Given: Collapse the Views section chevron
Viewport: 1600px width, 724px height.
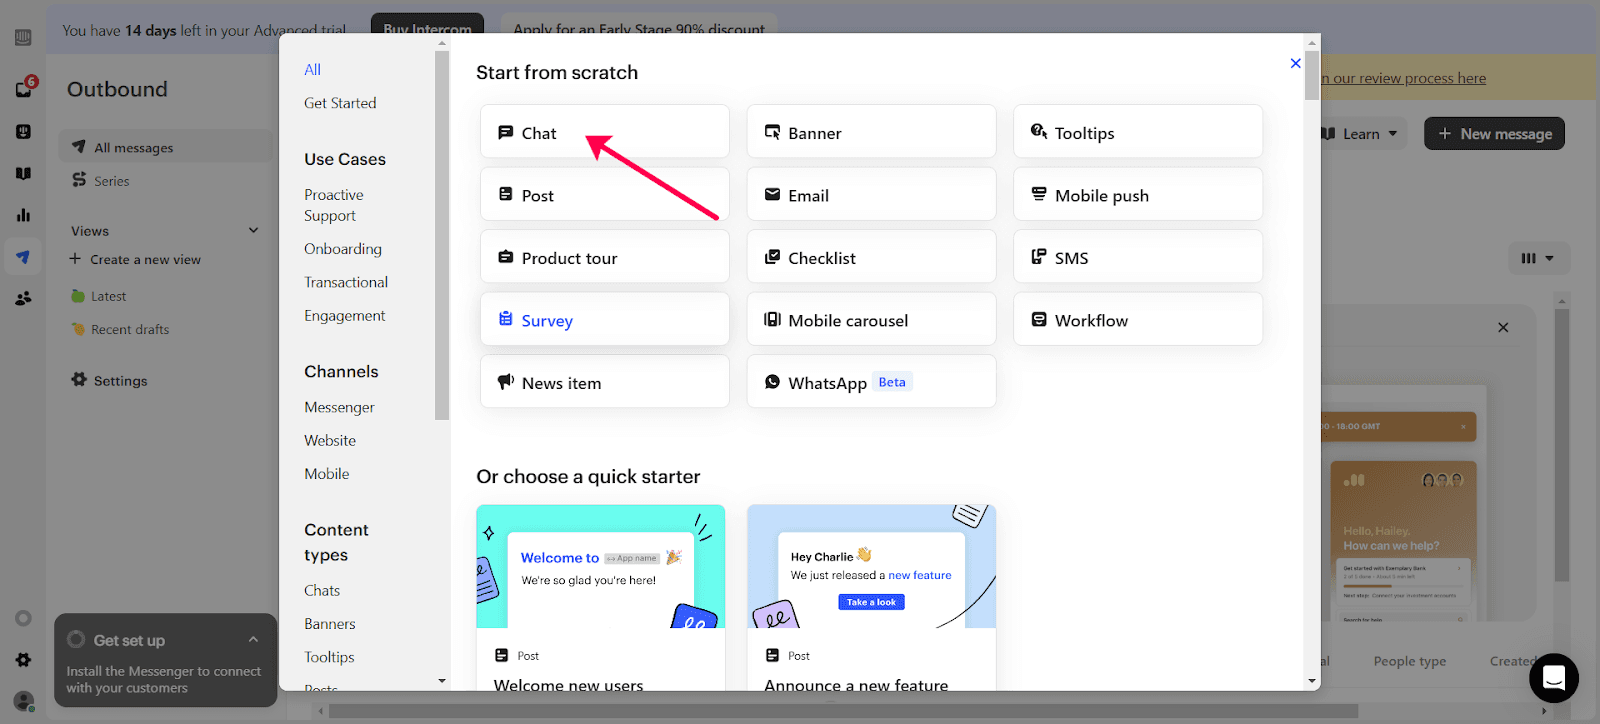Looking at the screenshot, I should (253, 230).
